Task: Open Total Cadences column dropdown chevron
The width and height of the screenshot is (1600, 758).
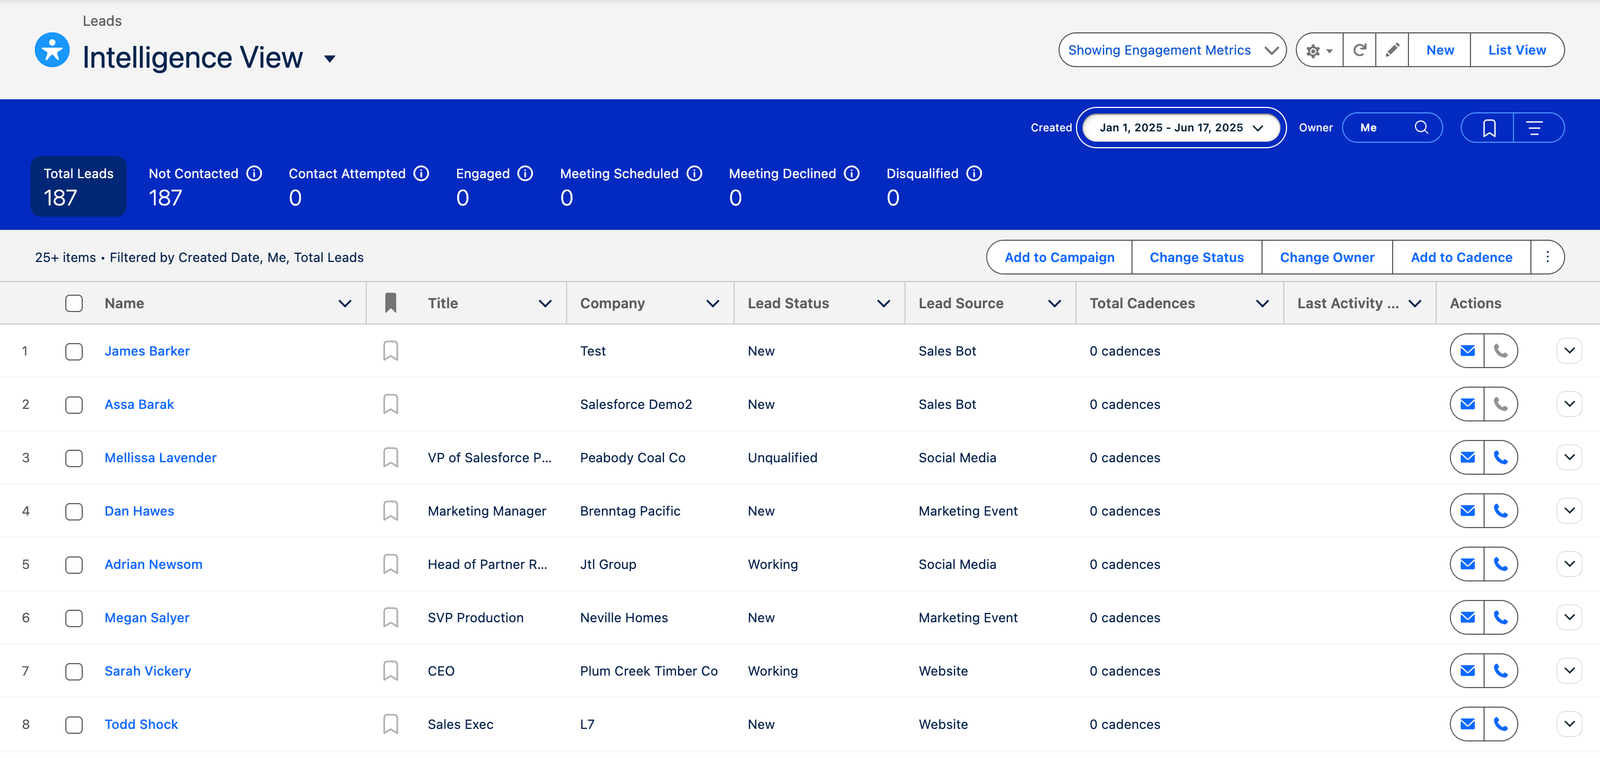Action: [1262, 303]
